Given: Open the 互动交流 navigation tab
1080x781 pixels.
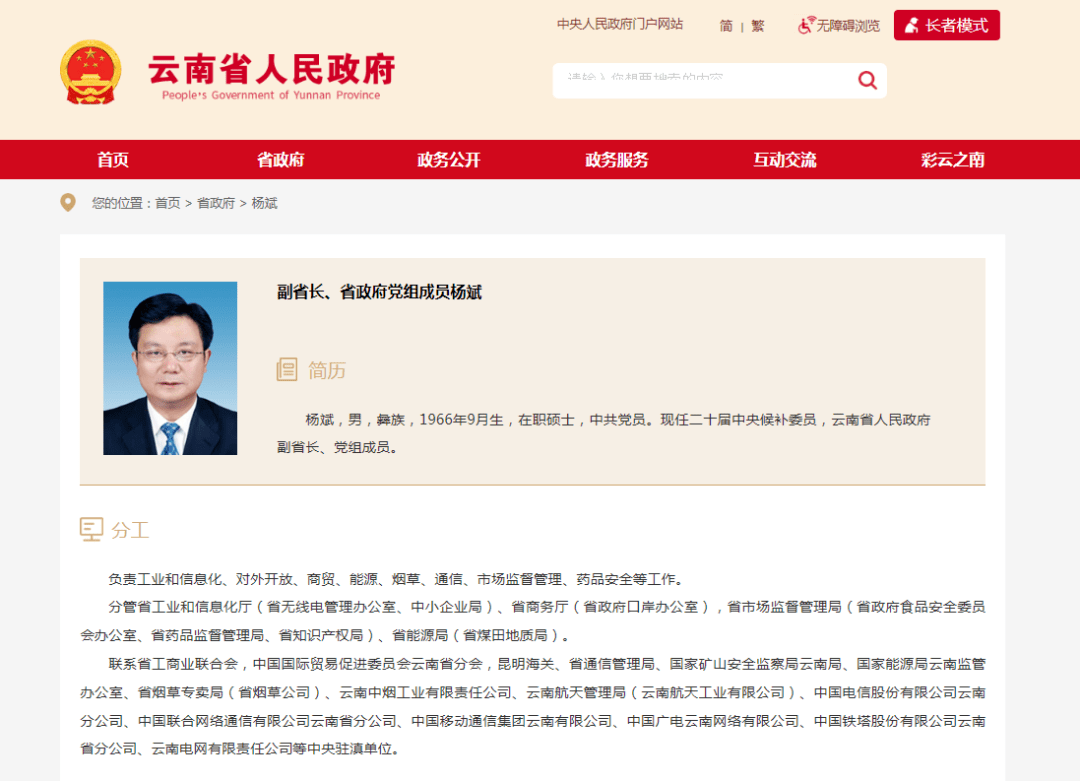Looking at the screenshot, I should (785, 160).
